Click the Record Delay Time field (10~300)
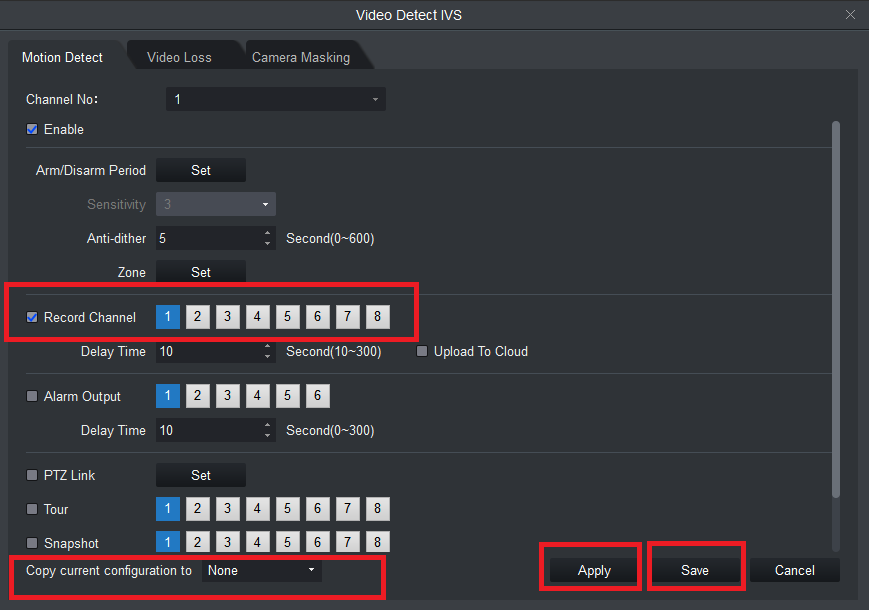 click(208, 351)
